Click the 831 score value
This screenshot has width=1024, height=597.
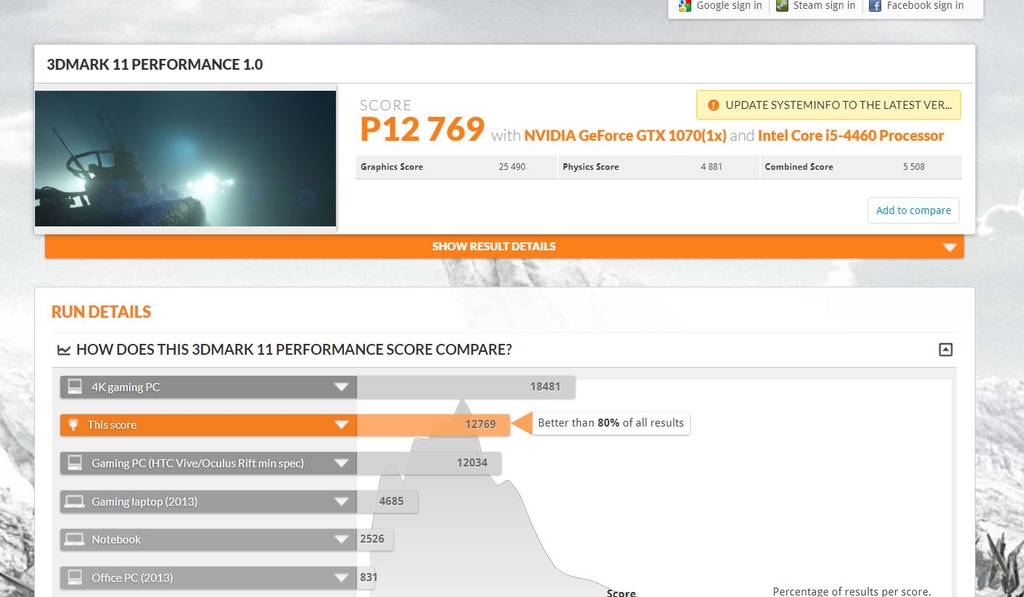coord(368,577)
